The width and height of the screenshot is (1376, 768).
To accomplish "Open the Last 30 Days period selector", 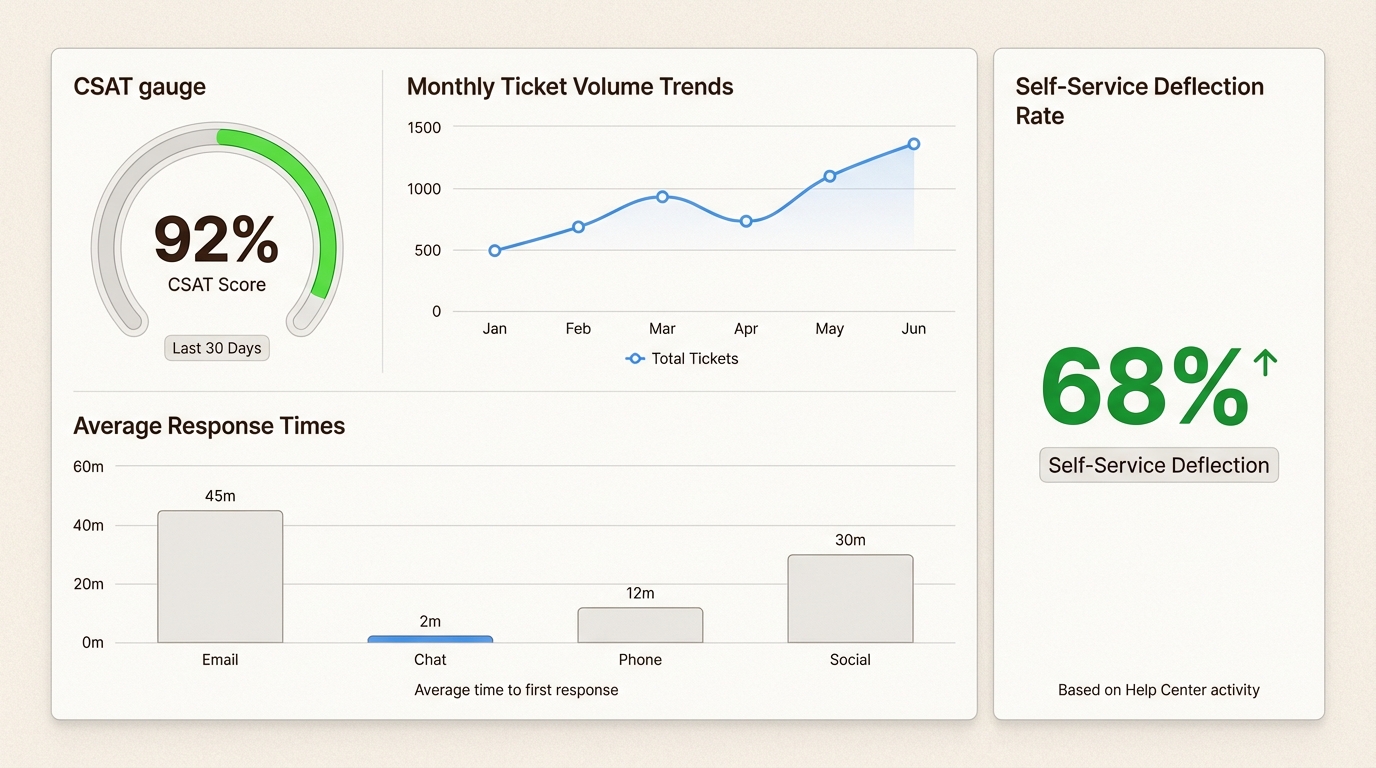I will click(x=217, y=348).
